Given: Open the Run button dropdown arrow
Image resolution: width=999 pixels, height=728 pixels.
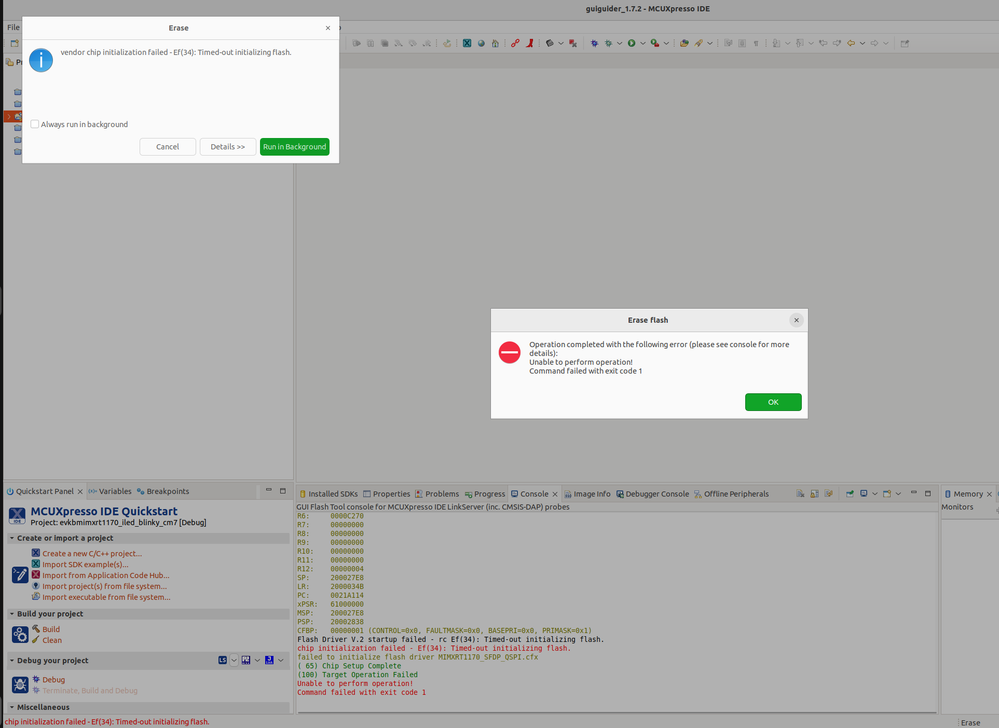Looking at the screenshot, I should [x=643, y=43].
